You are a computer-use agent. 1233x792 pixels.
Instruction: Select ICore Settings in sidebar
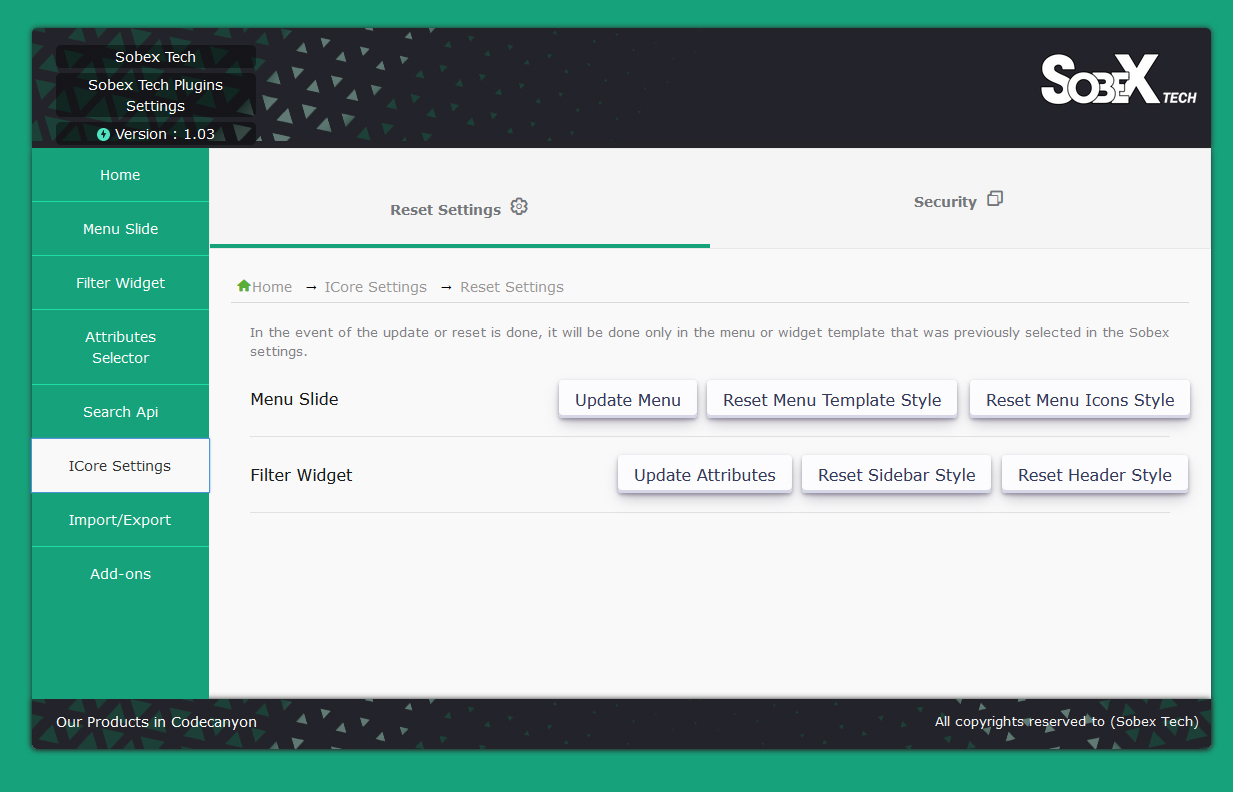120,466
